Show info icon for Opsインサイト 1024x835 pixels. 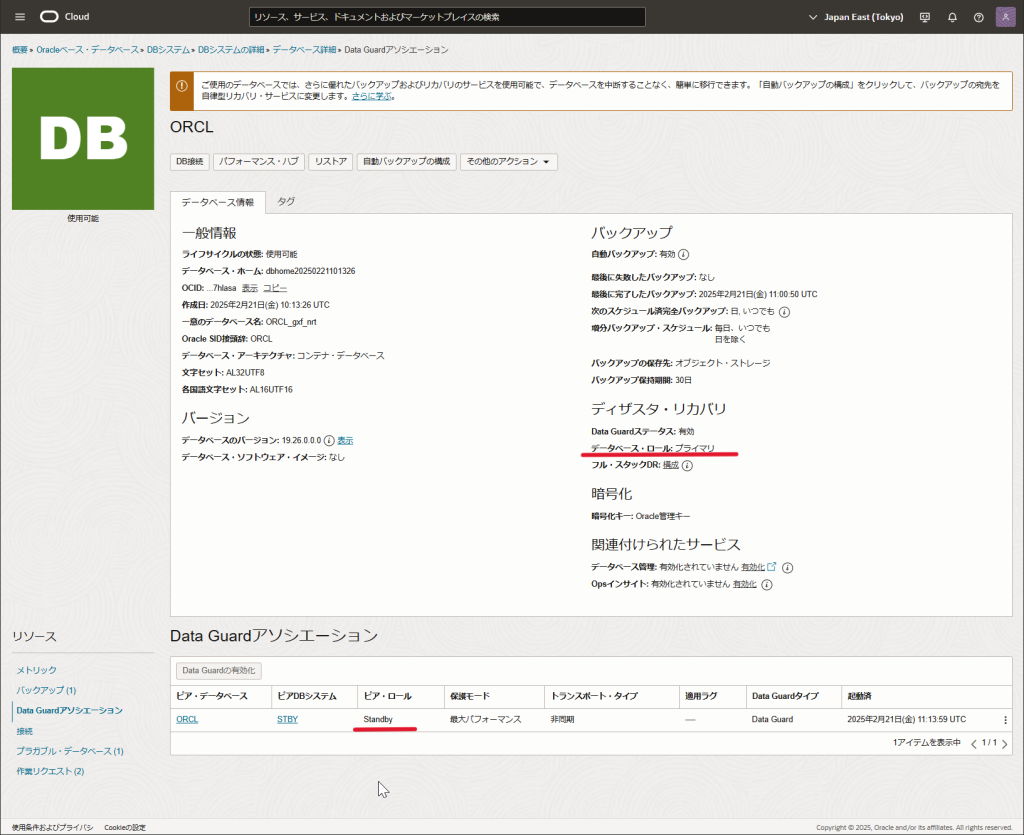click(767, 585)
